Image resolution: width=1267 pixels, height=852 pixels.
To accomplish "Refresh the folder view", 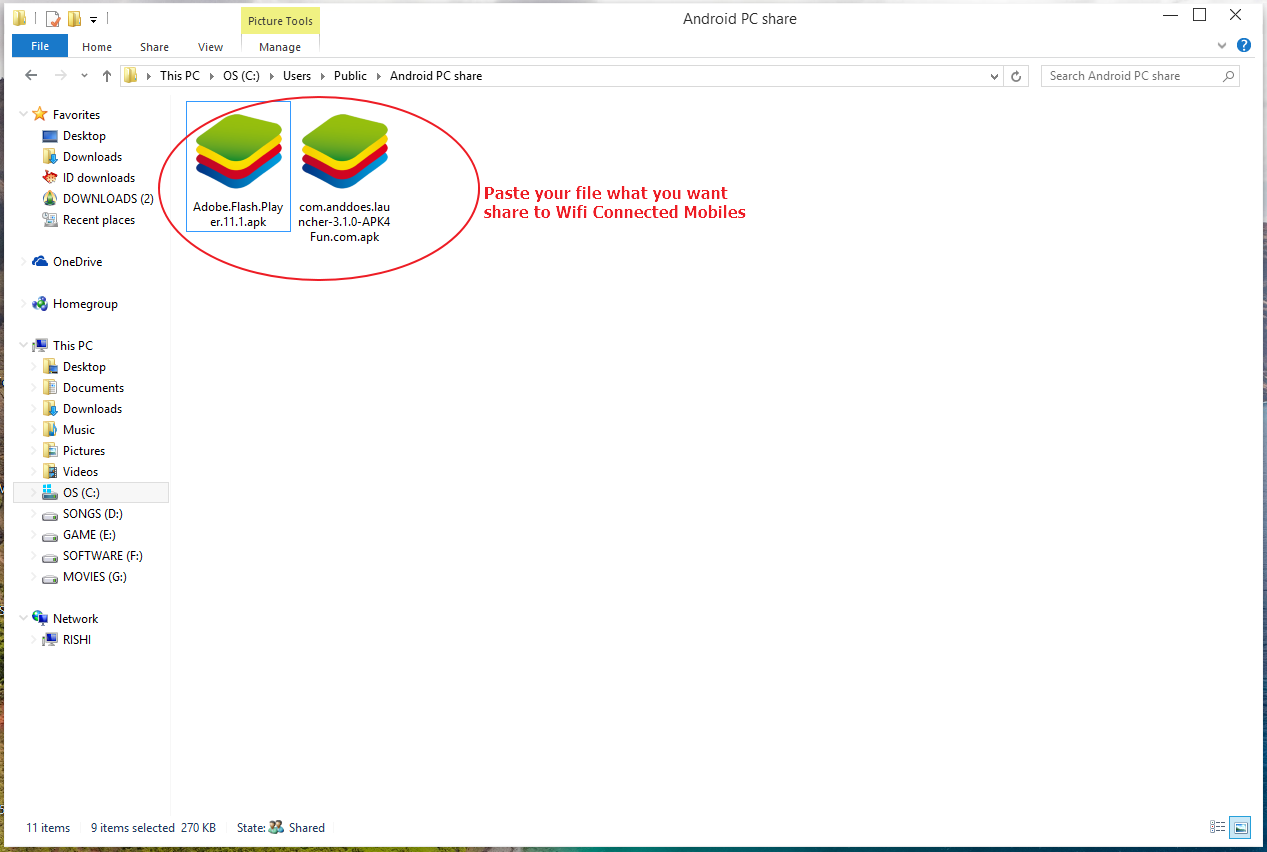I will [x=1017, y=76].
